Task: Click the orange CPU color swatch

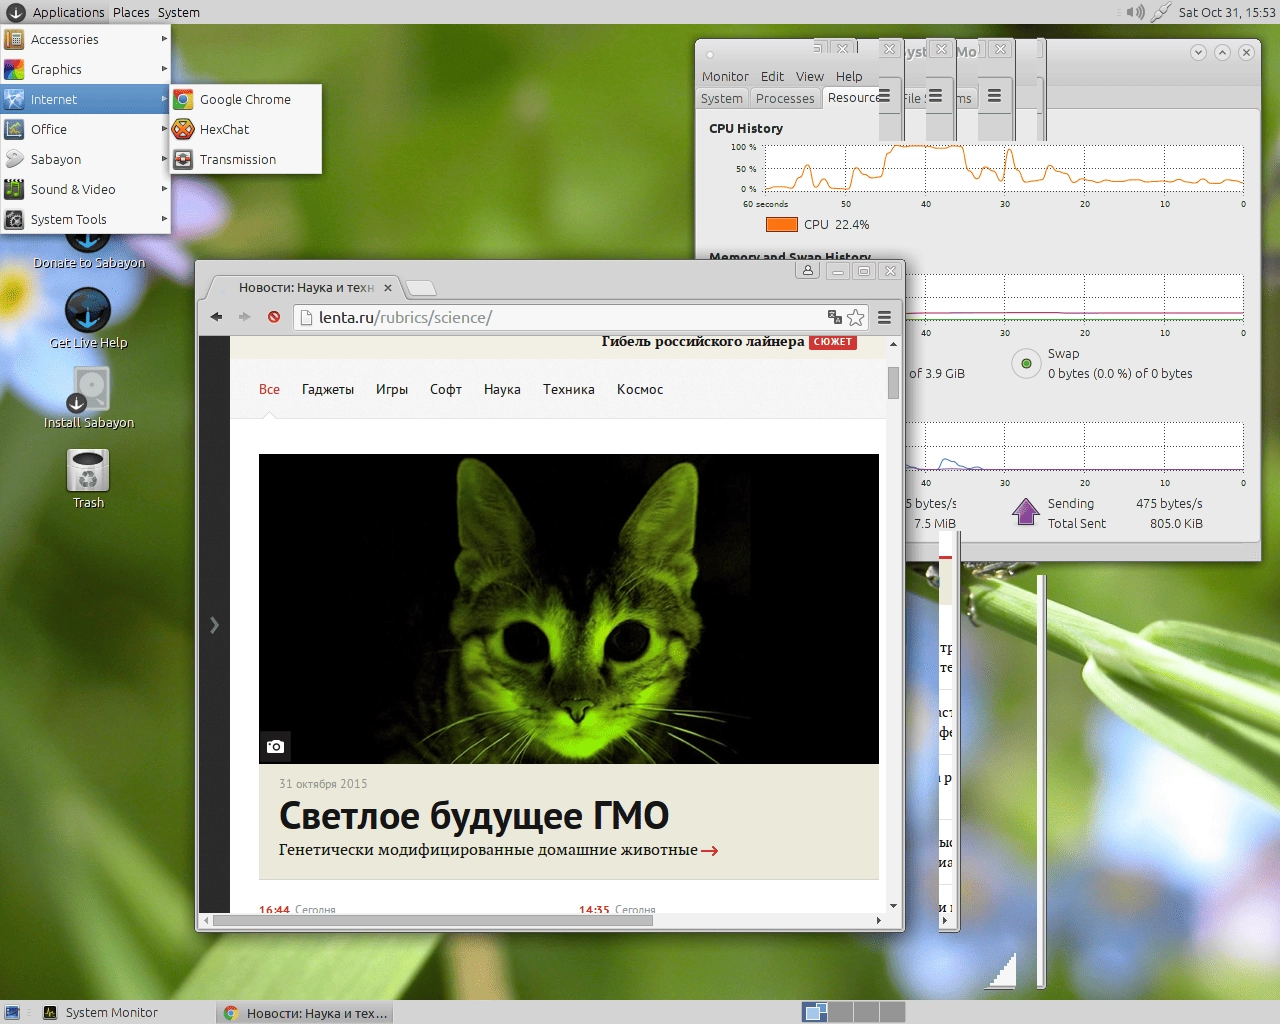Action: coord(781,225)
